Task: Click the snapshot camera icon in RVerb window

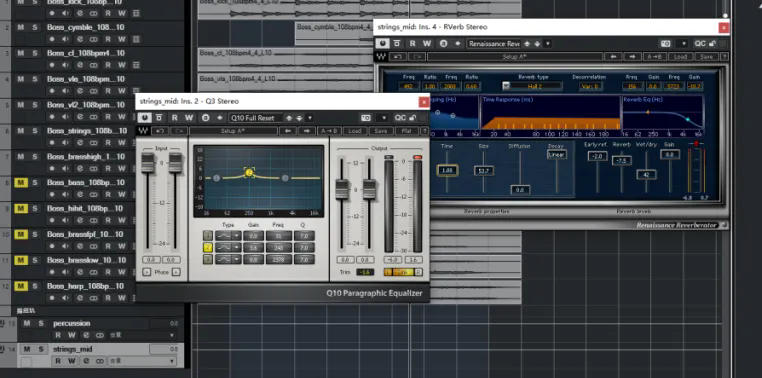Action: point(666,44)
